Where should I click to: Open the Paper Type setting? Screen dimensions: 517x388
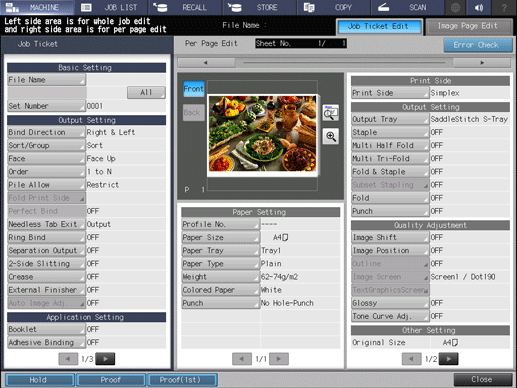220,264
